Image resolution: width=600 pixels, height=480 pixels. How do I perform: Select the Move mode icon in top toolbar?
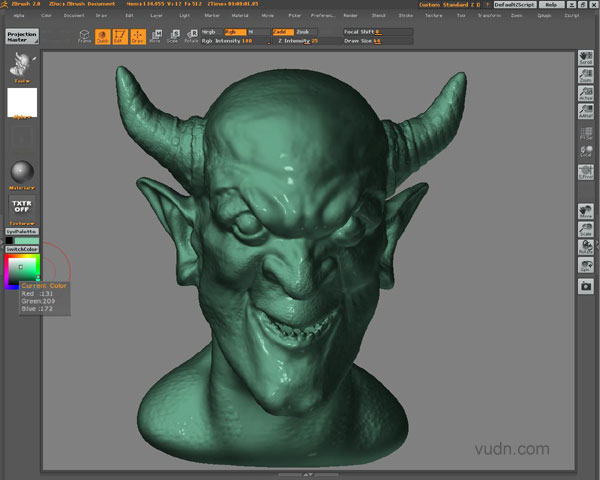(155, 37)
